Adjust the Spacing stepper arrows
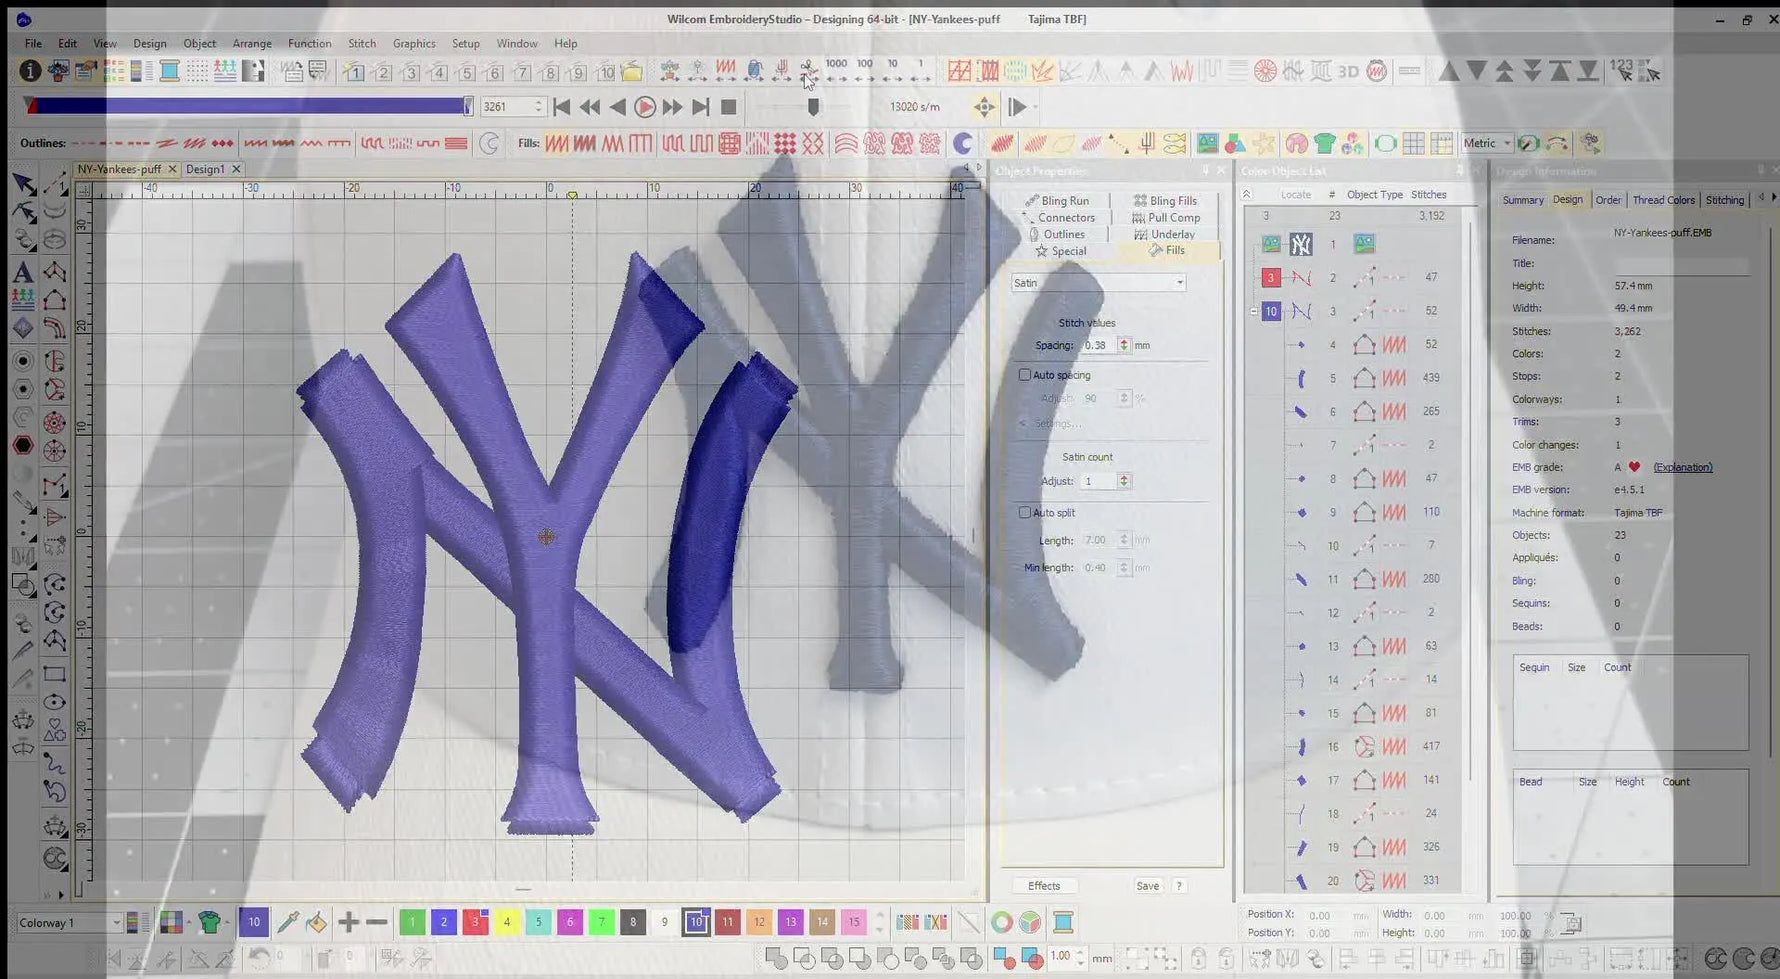Image resolution: width=1780 pixels, height=979 pixels. [1124, 345]
